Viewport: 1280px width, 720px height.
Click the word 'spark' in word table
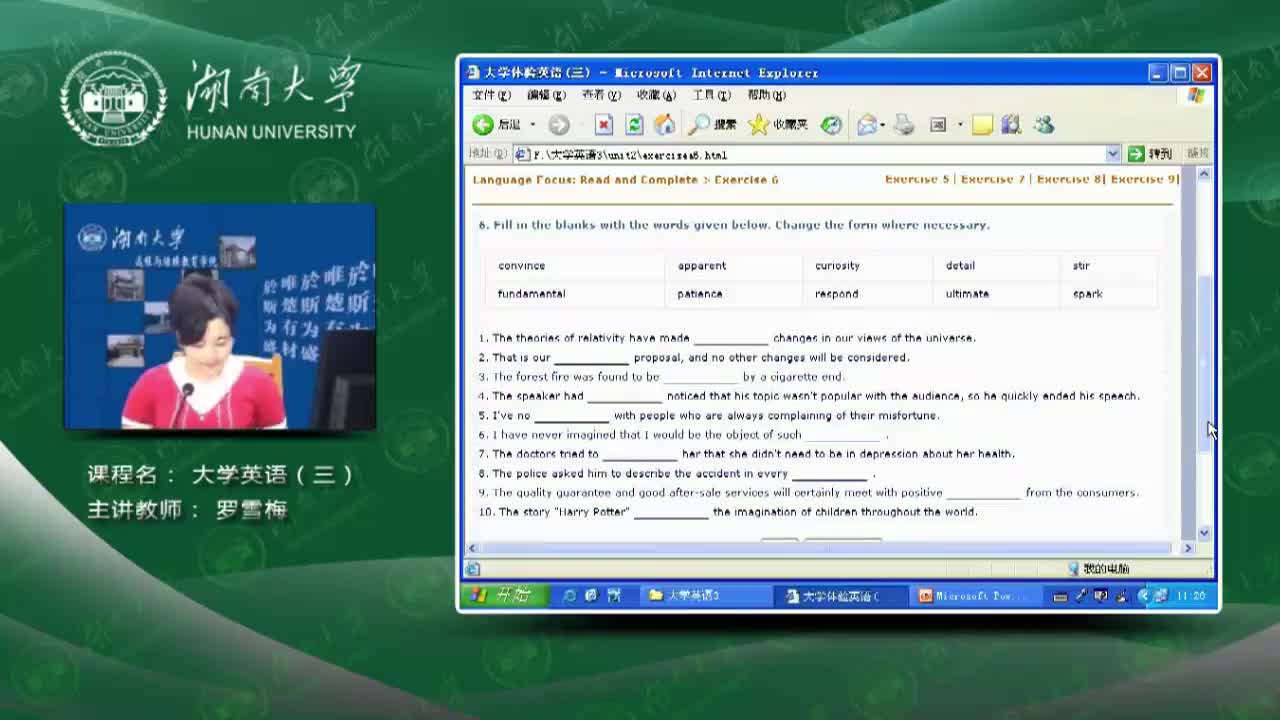[x=1087, y=294]
